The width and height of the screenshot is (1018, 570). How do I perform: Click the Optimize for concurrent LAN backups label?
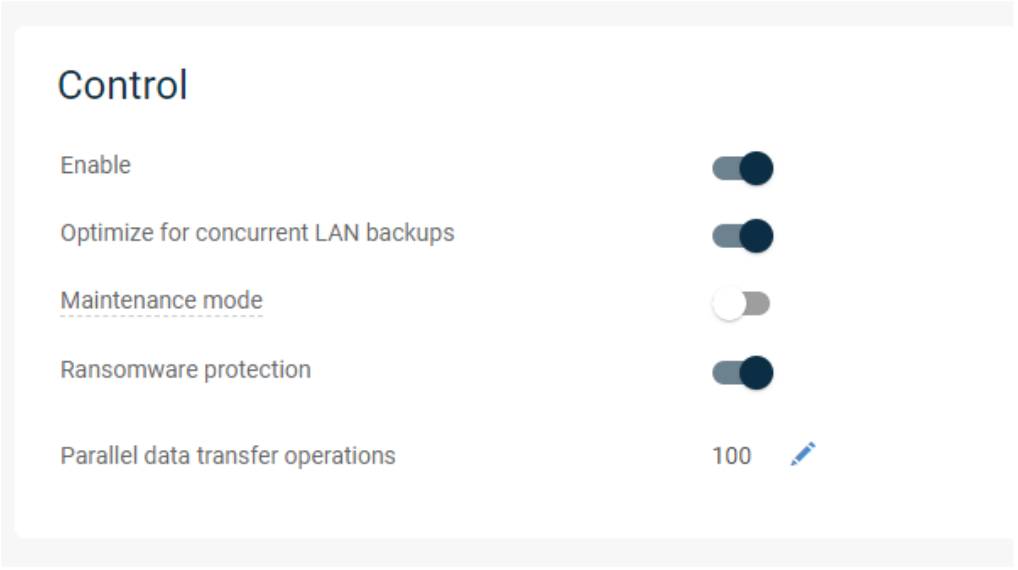coord(257,233)
